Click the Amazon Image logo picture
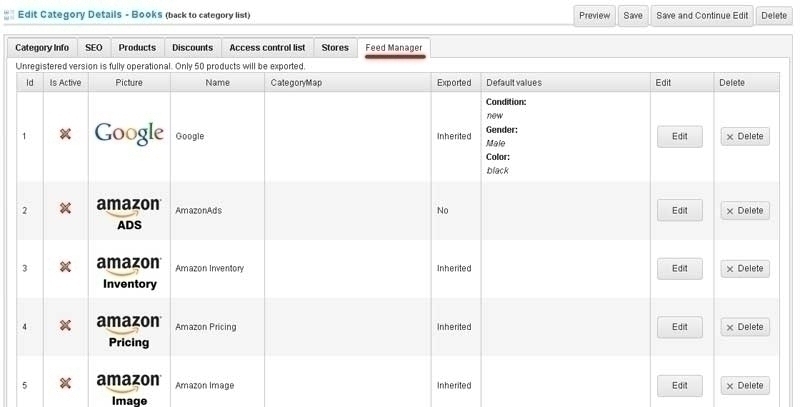 tap(129, 389)
